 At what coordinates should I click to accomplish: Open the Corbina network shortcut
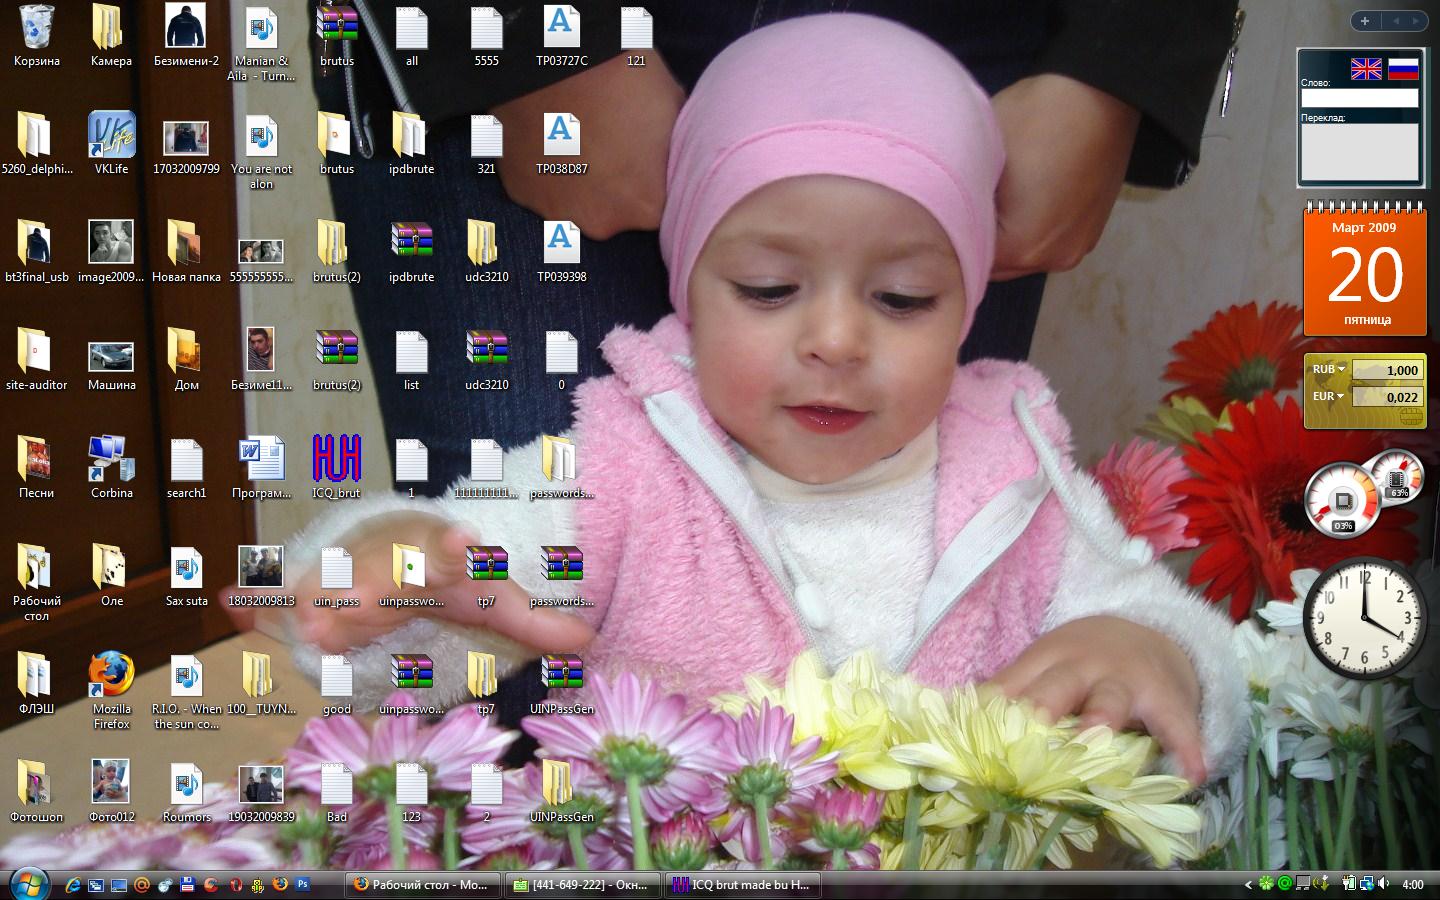111,460
